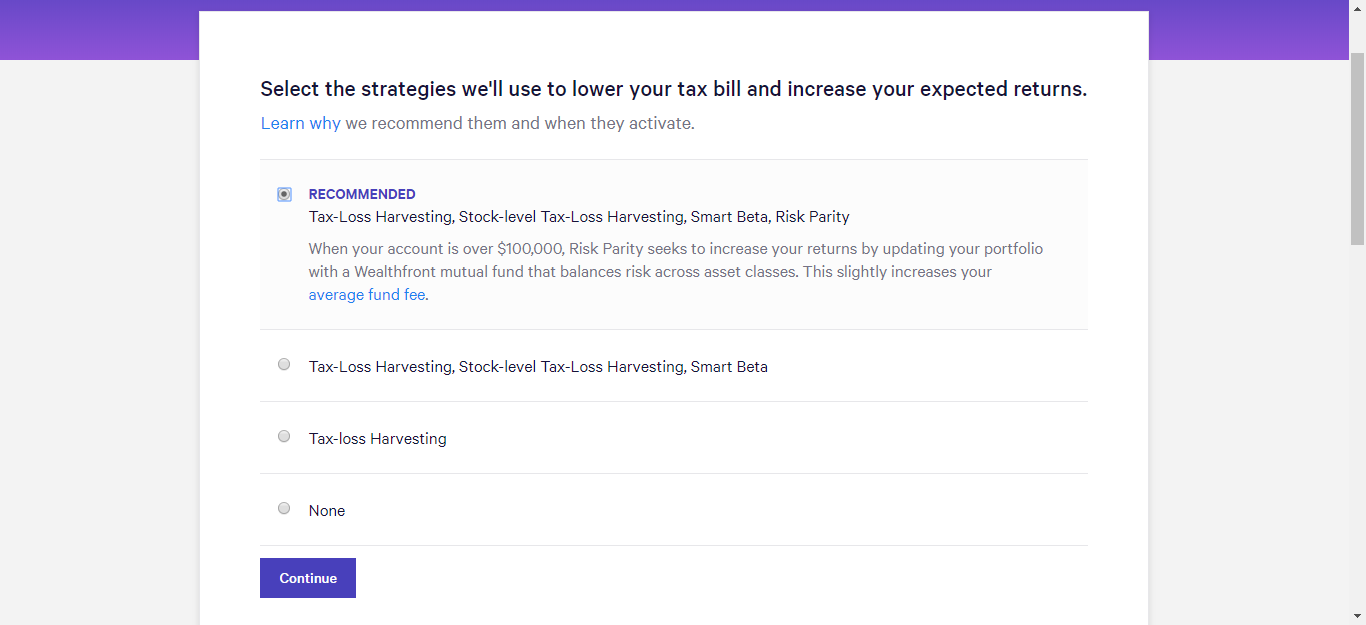Follow the average fund fee link
Image resolution: width=1366 pixels, height=625 pixels.
click(x=367, y=295)
